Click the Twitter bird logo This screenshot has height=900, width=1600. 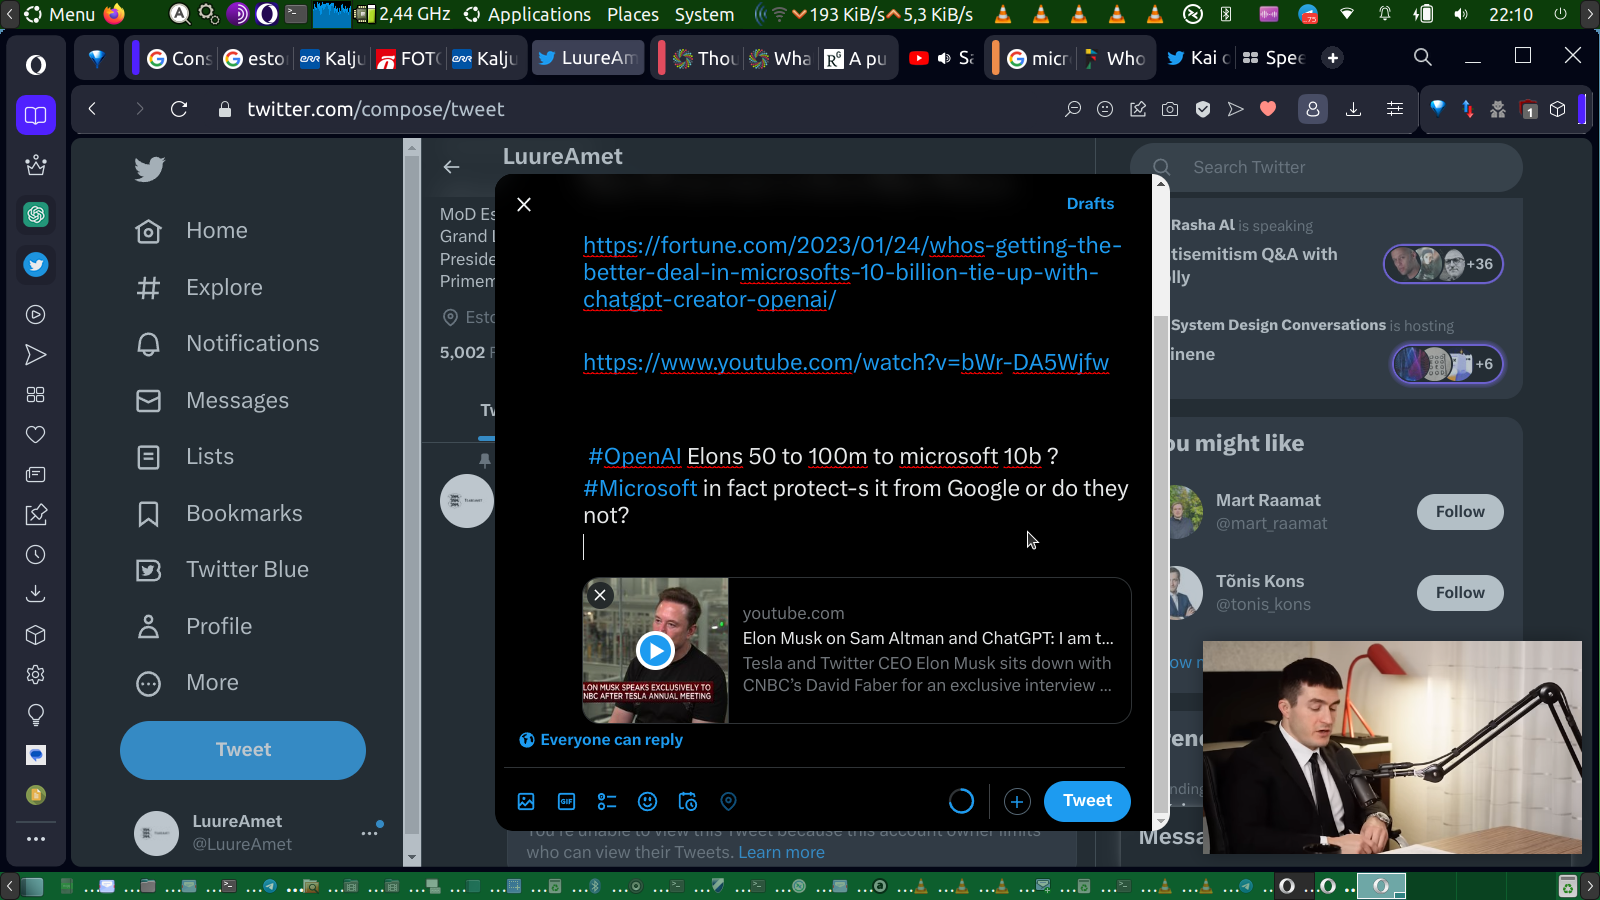click(149, 169)
